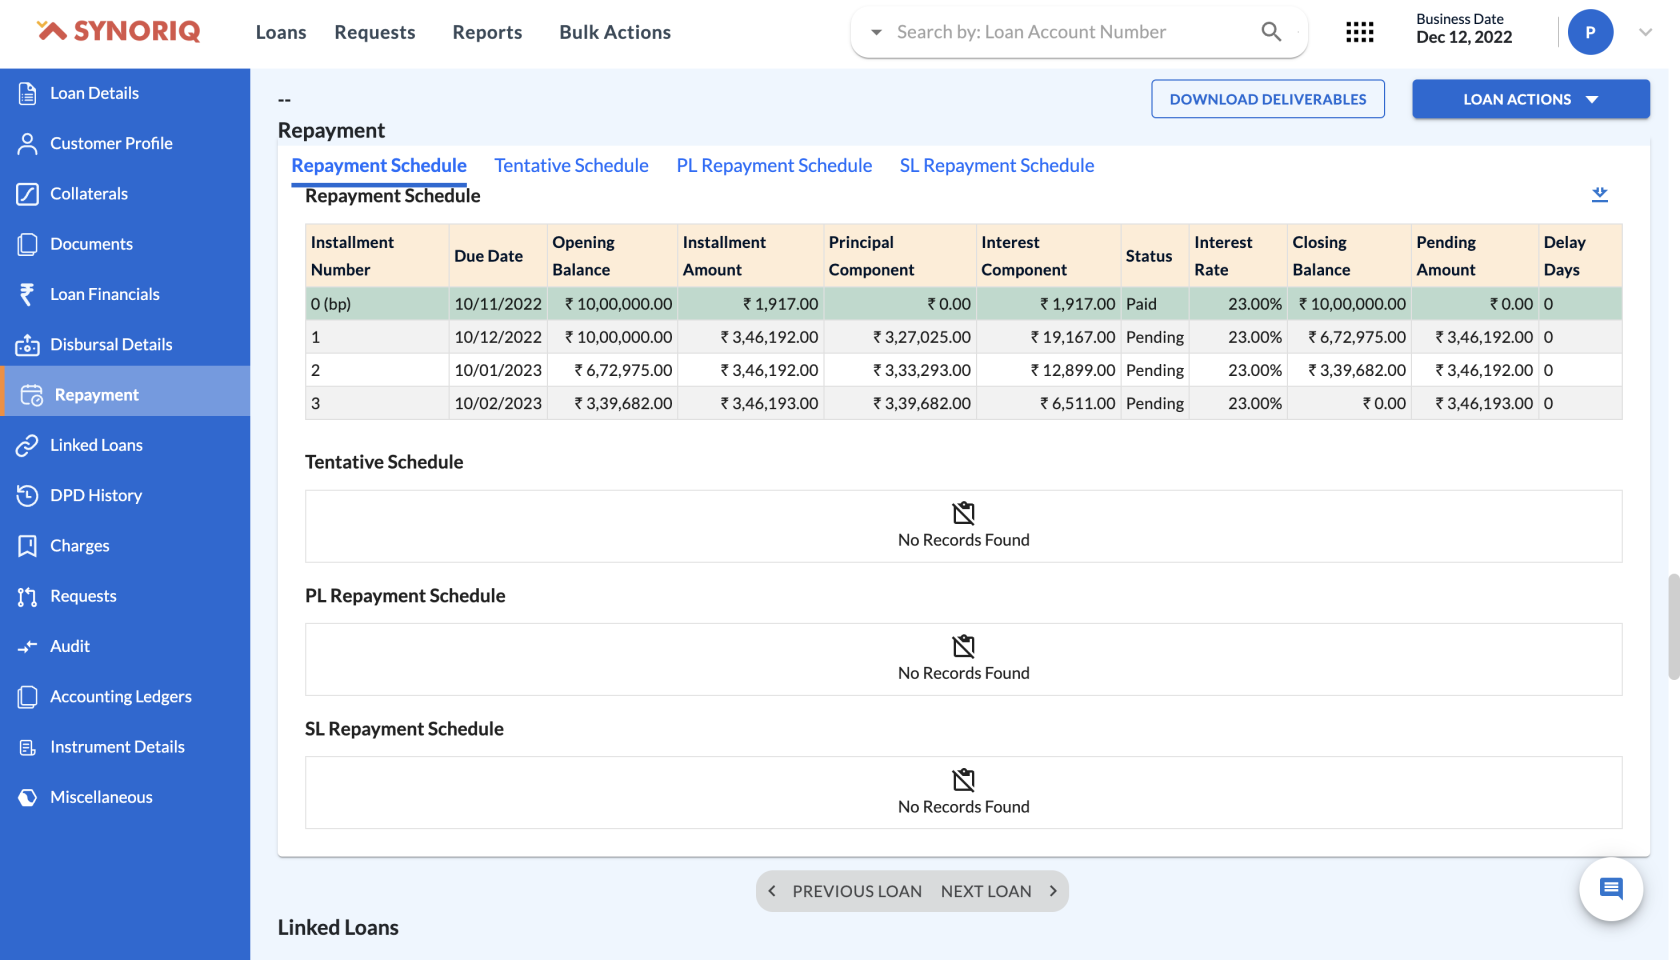Viewport: 1680px width, 960px height.
Task: Click the Loan Details sidebar icon
Action: [27, 93]
